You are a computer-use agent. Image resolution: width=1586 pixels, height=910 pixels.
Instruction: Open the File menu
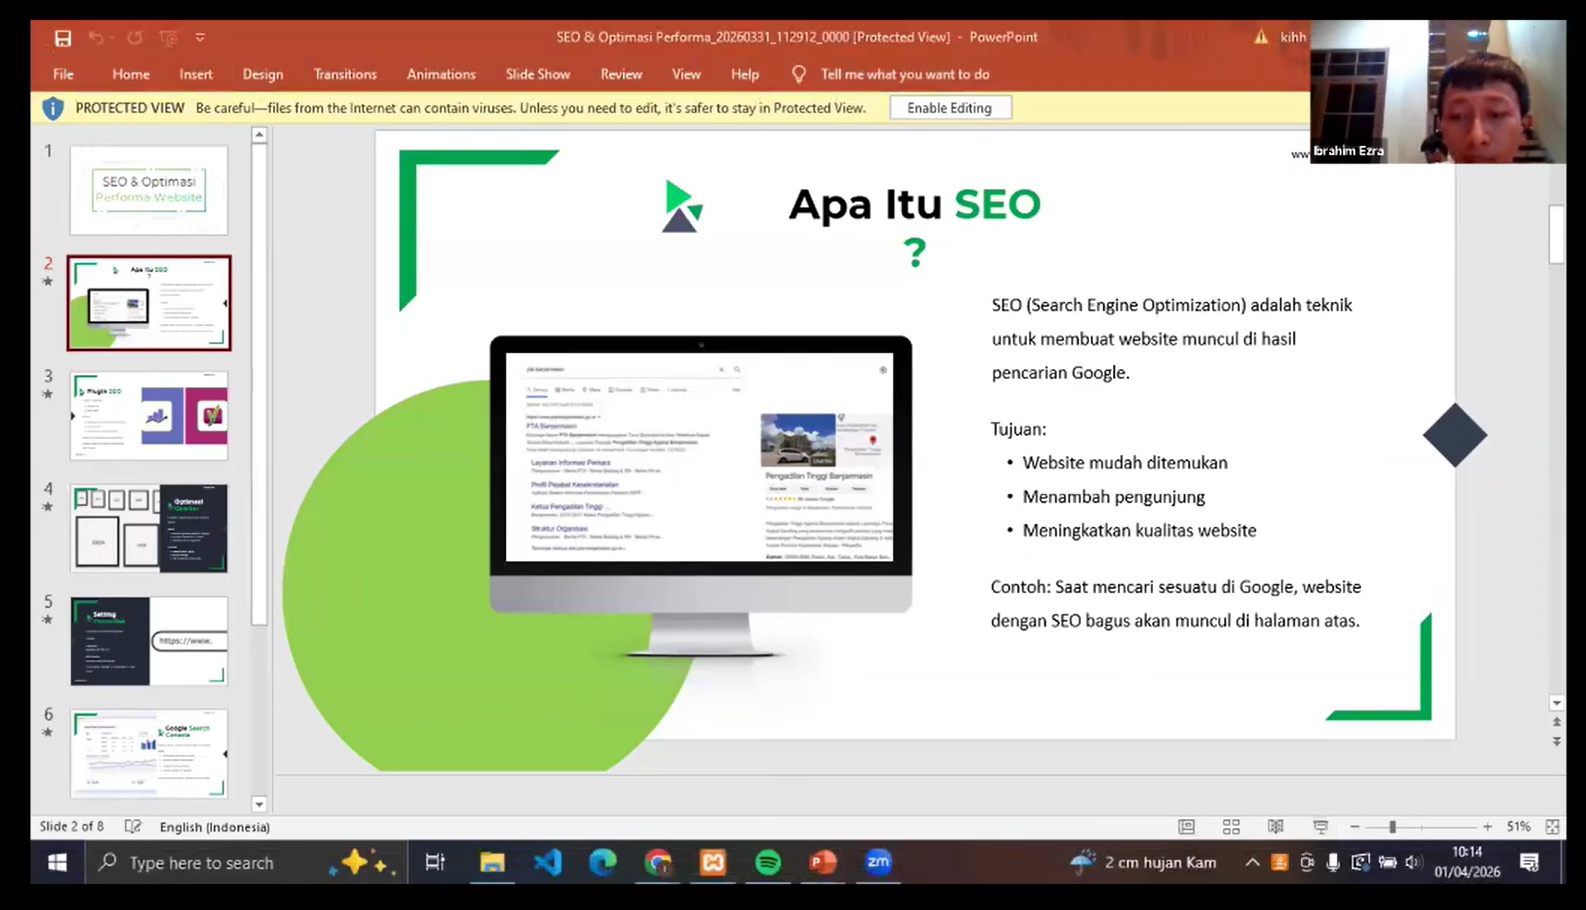pos(63,74)
